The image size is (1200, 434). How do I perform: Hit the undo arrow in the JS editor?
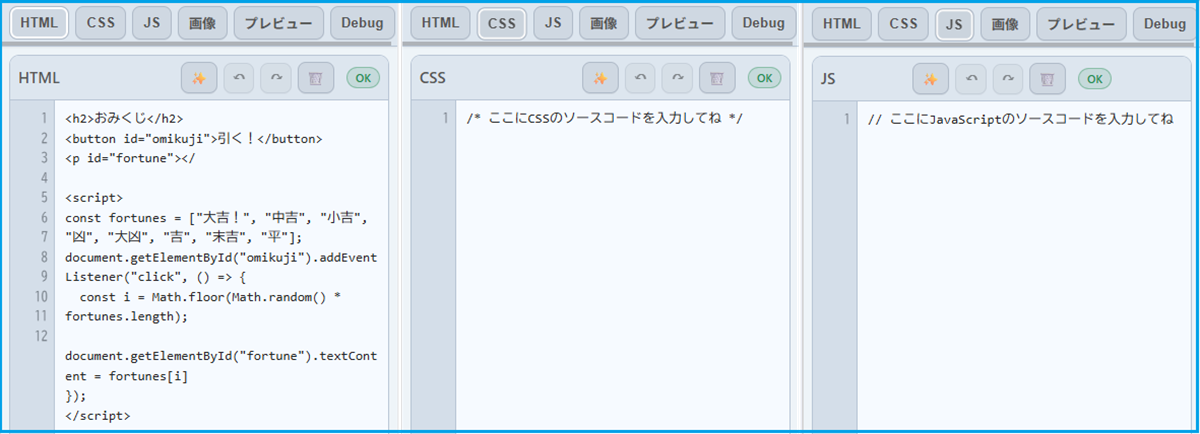pyautogui.click(x=969, y=78)
